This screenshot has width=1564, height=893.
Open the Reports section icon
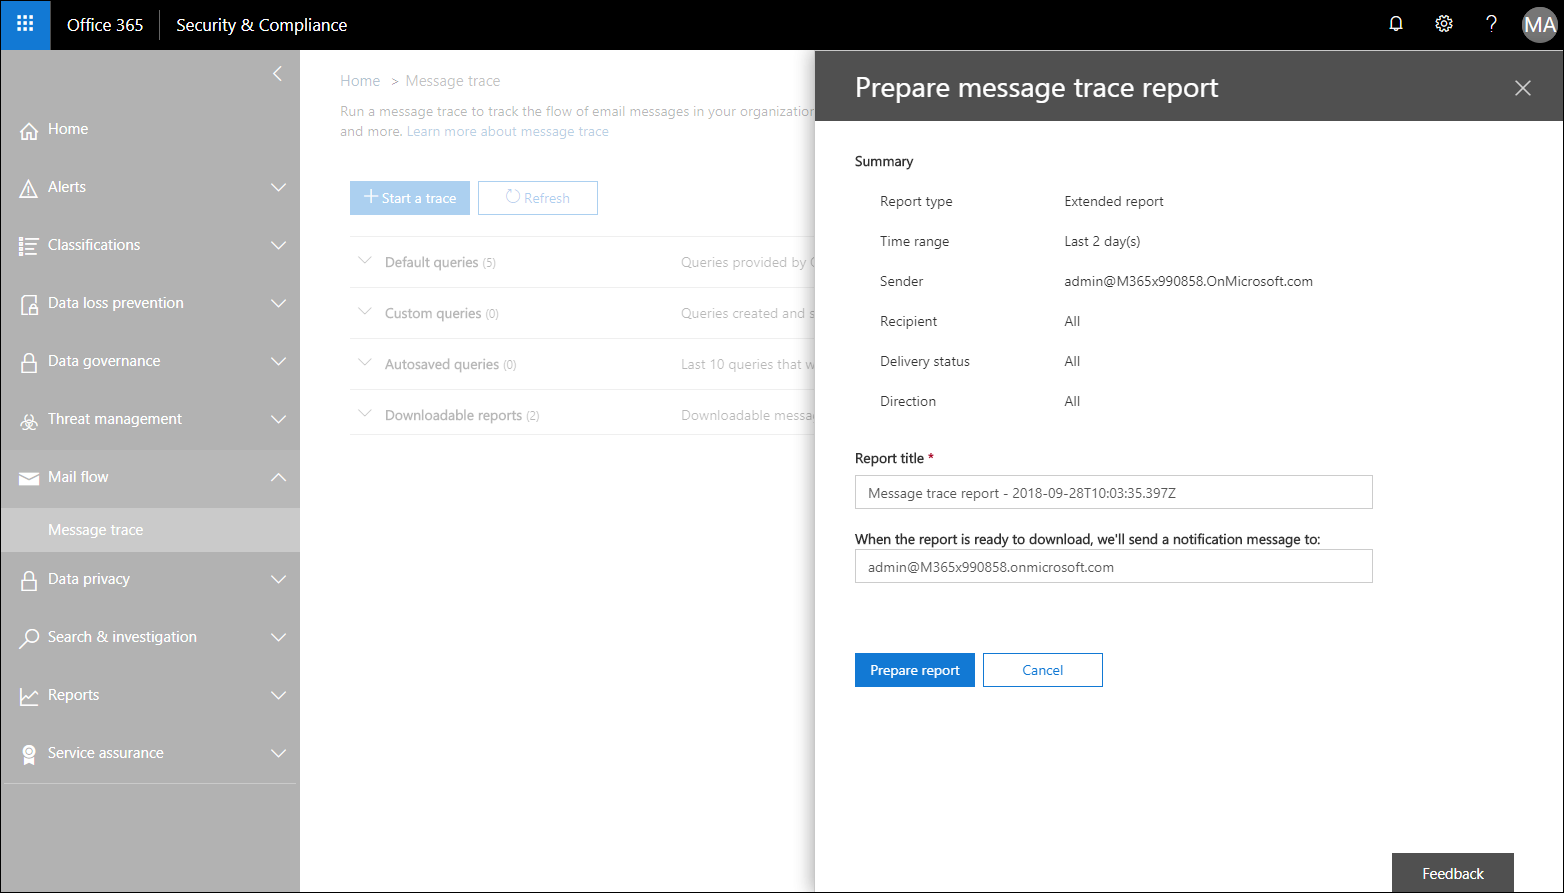(x=28, y=695)
